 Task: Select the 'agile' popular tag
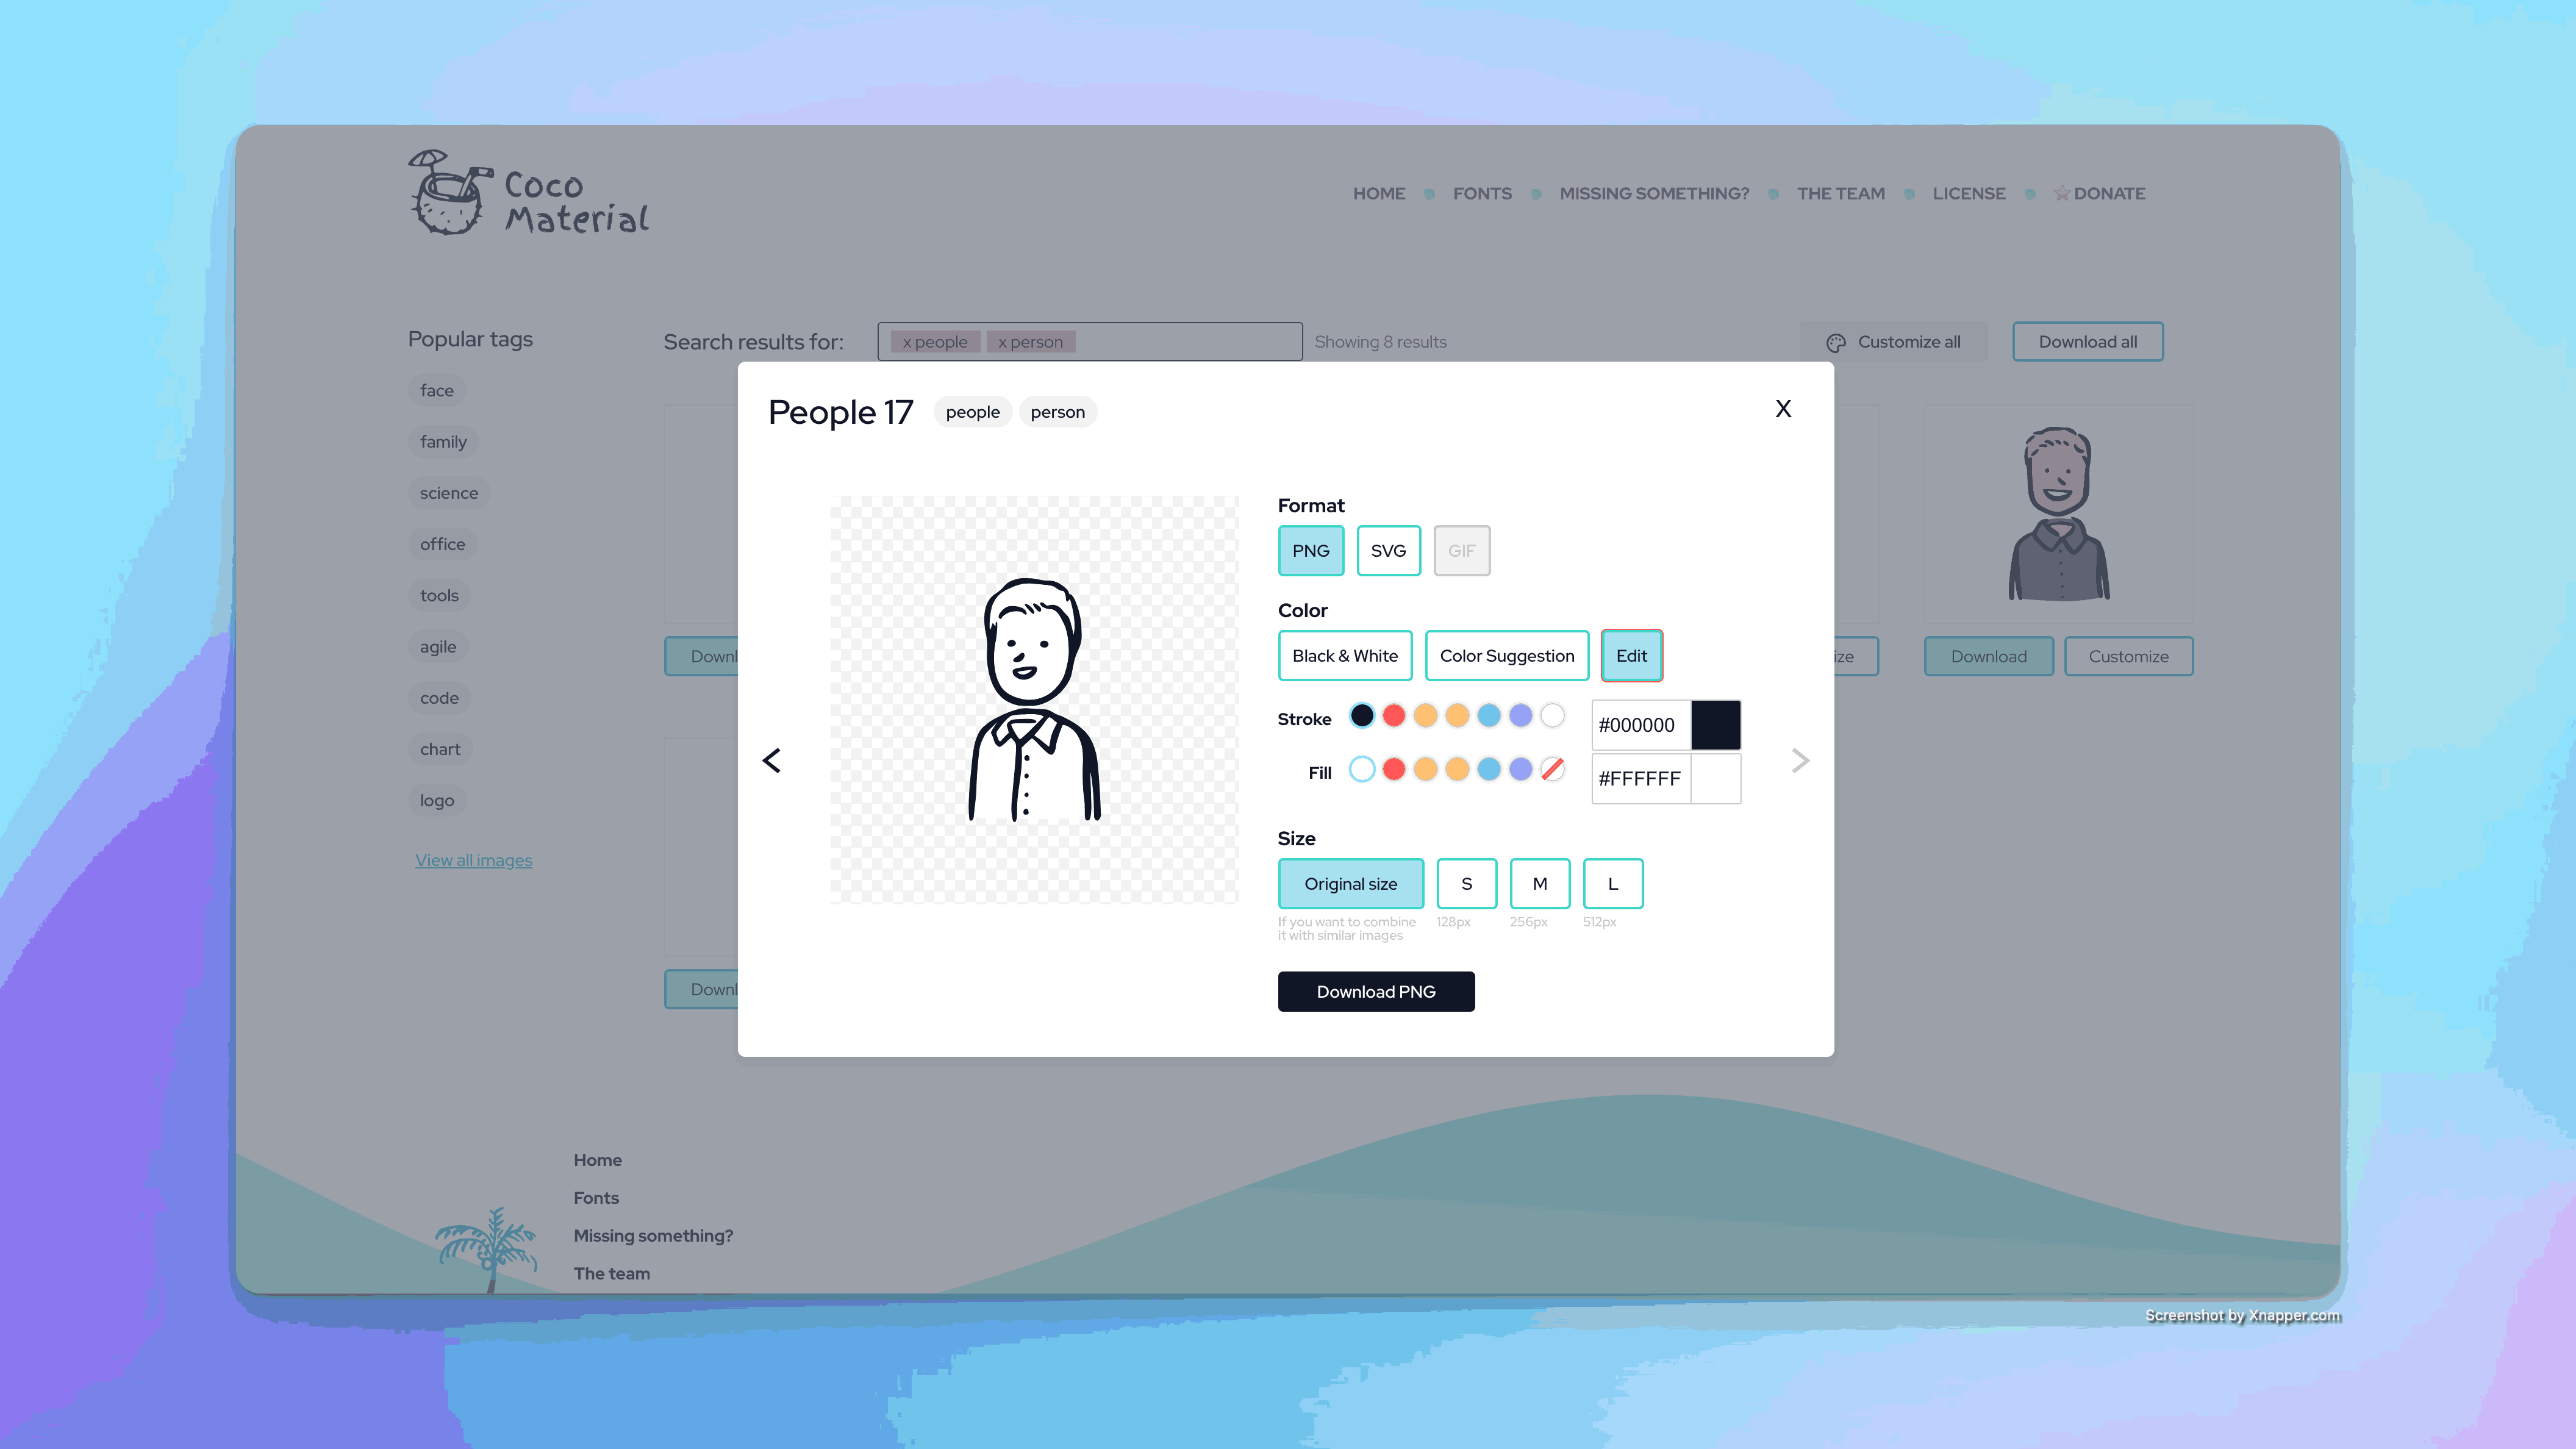coord(438,647)
